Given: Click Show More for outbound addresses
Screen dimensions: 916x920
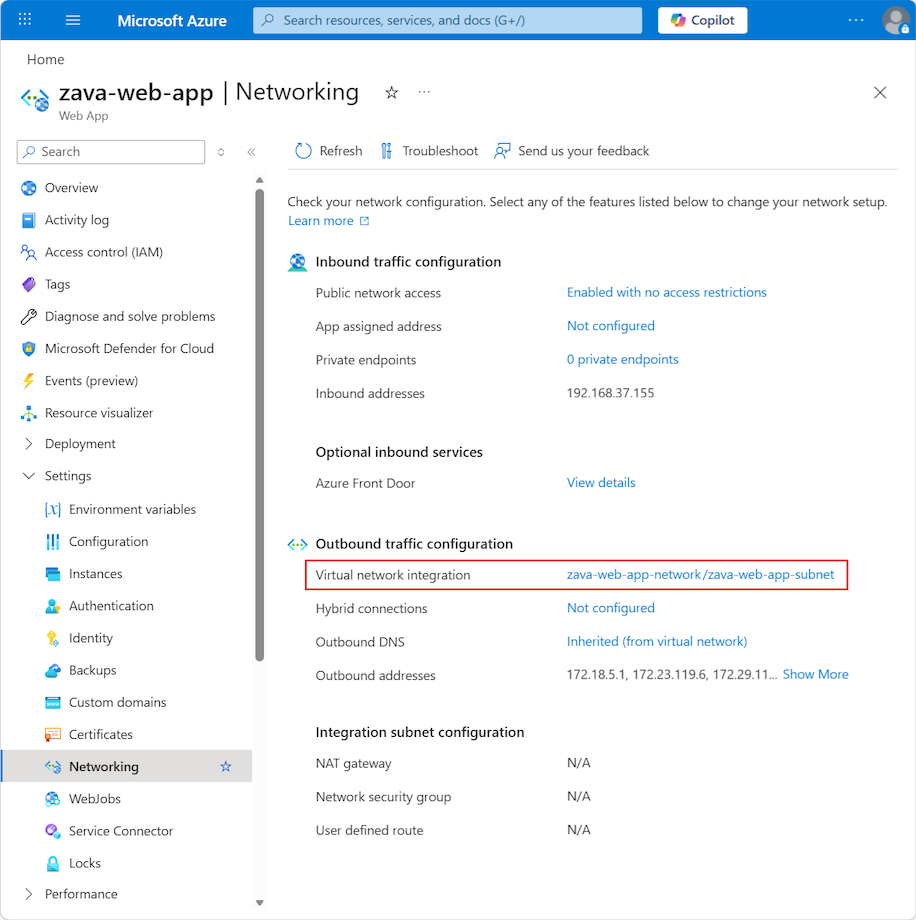Looking at the screenshot, I should (815, 674).
